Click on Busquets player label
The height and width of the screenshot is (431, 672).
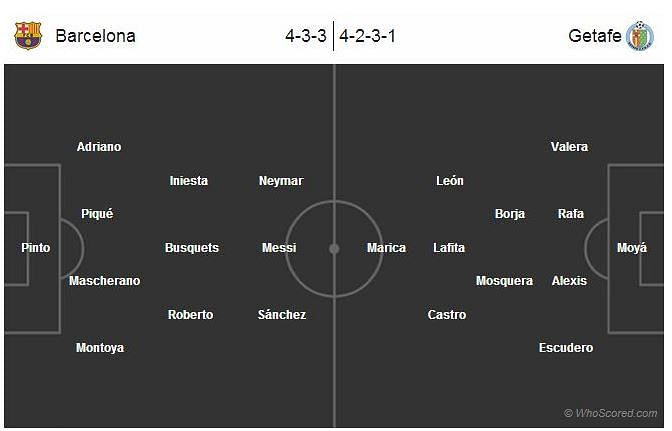[x=192, y=248]
